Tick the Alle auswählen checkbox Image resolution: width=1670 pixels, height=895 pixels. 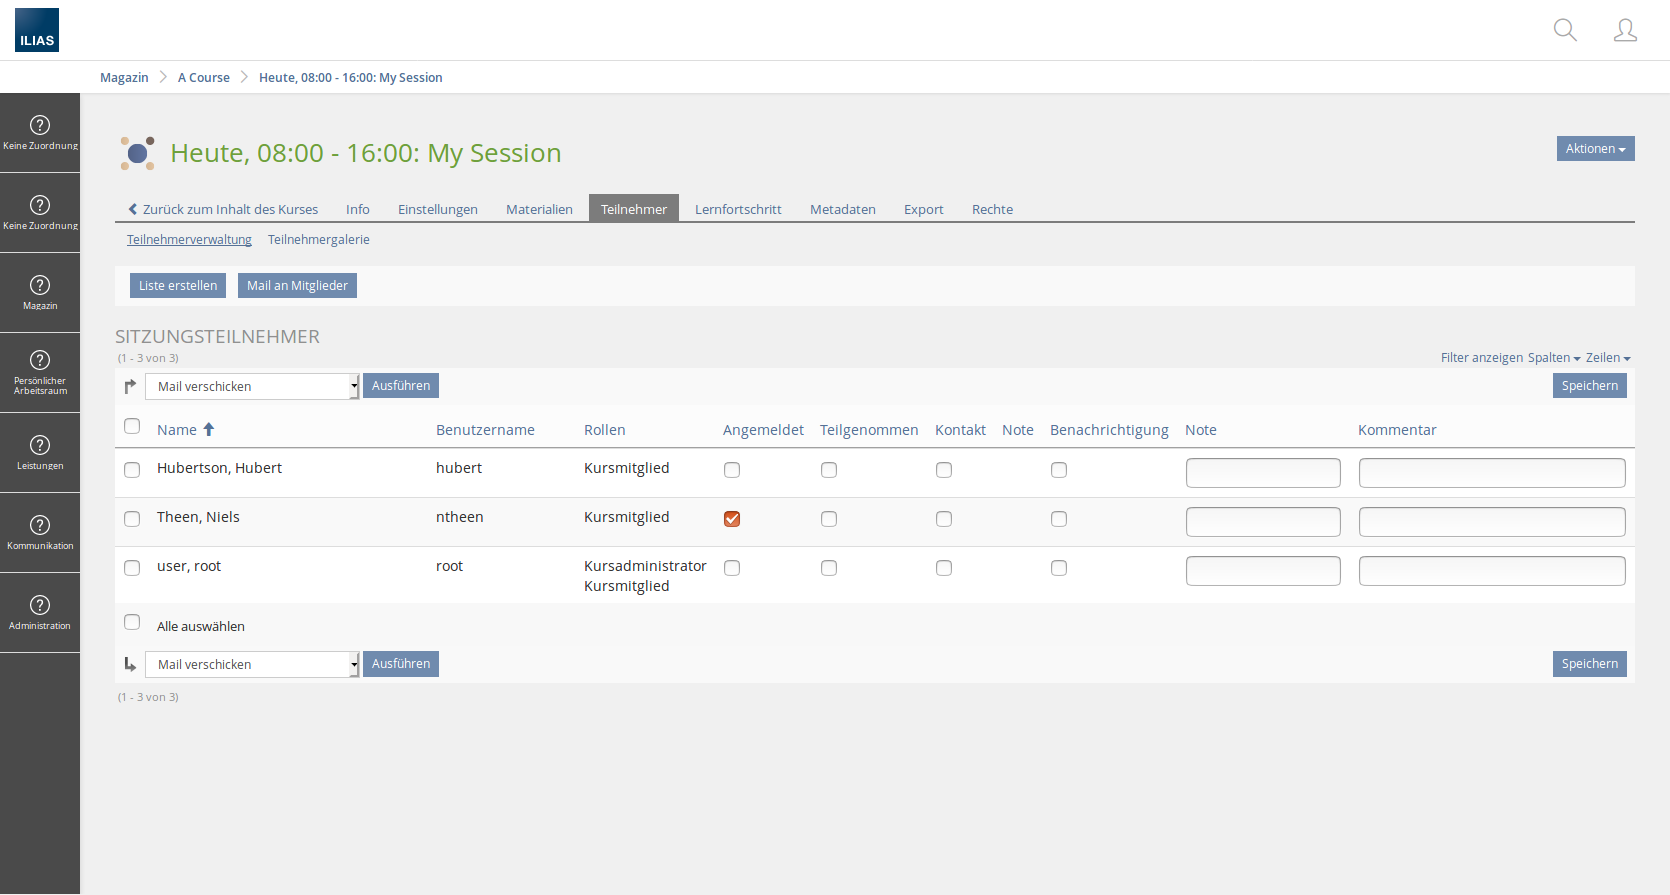[132, 622]
